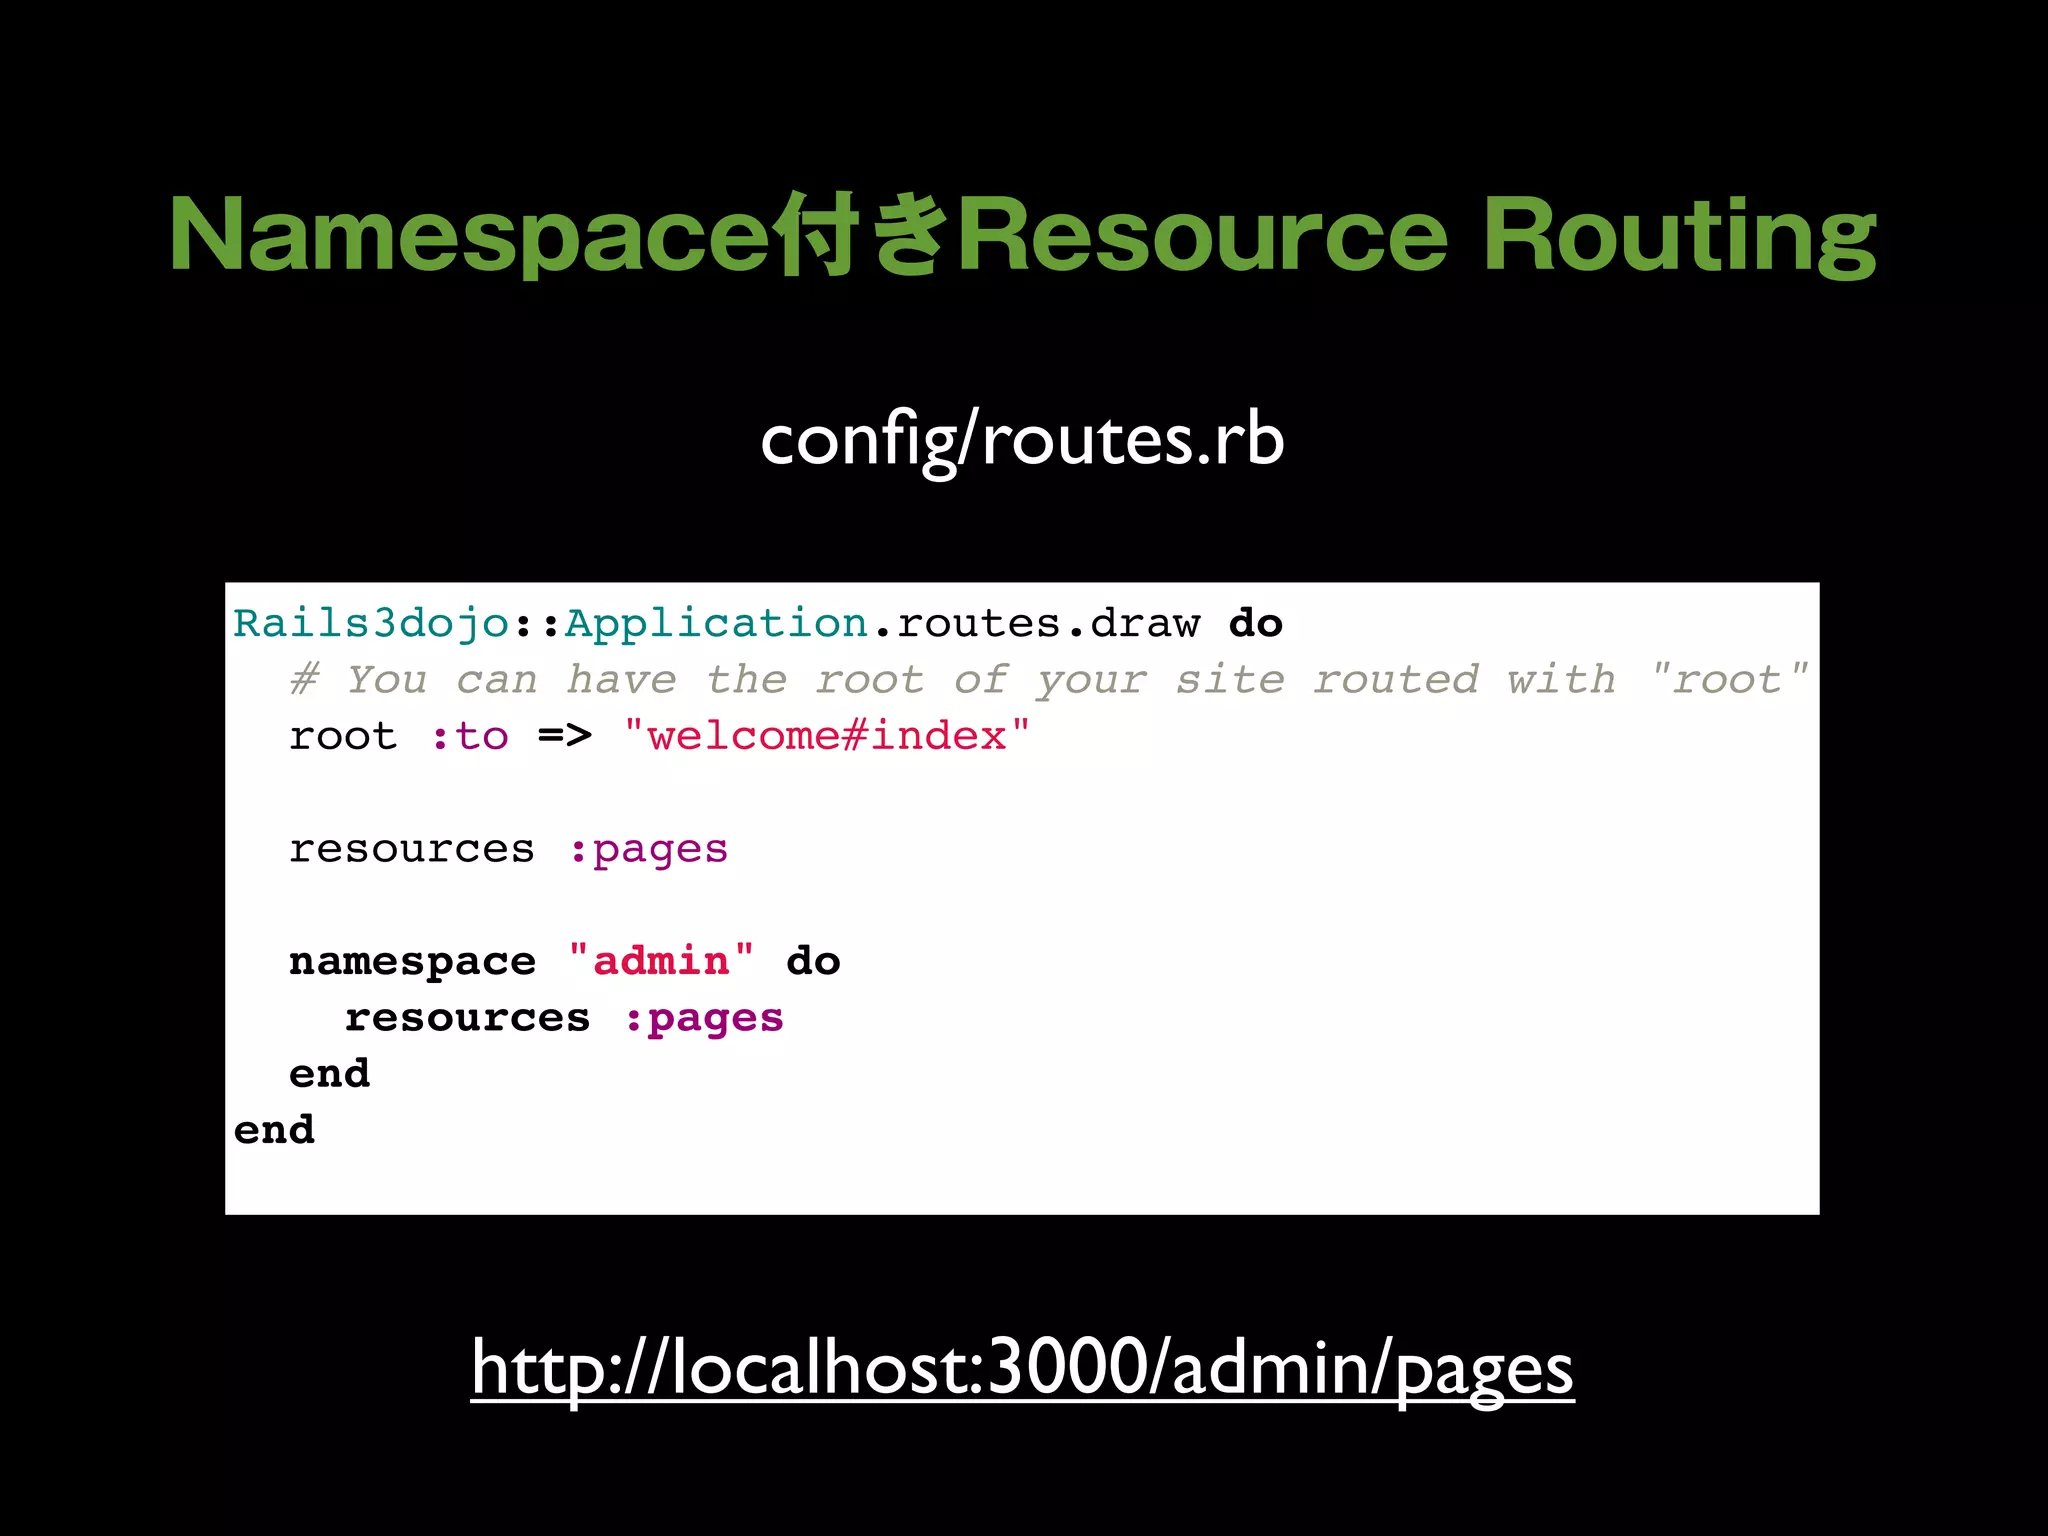Click the non-bold 'resources :pages' line

pos(508,850)
